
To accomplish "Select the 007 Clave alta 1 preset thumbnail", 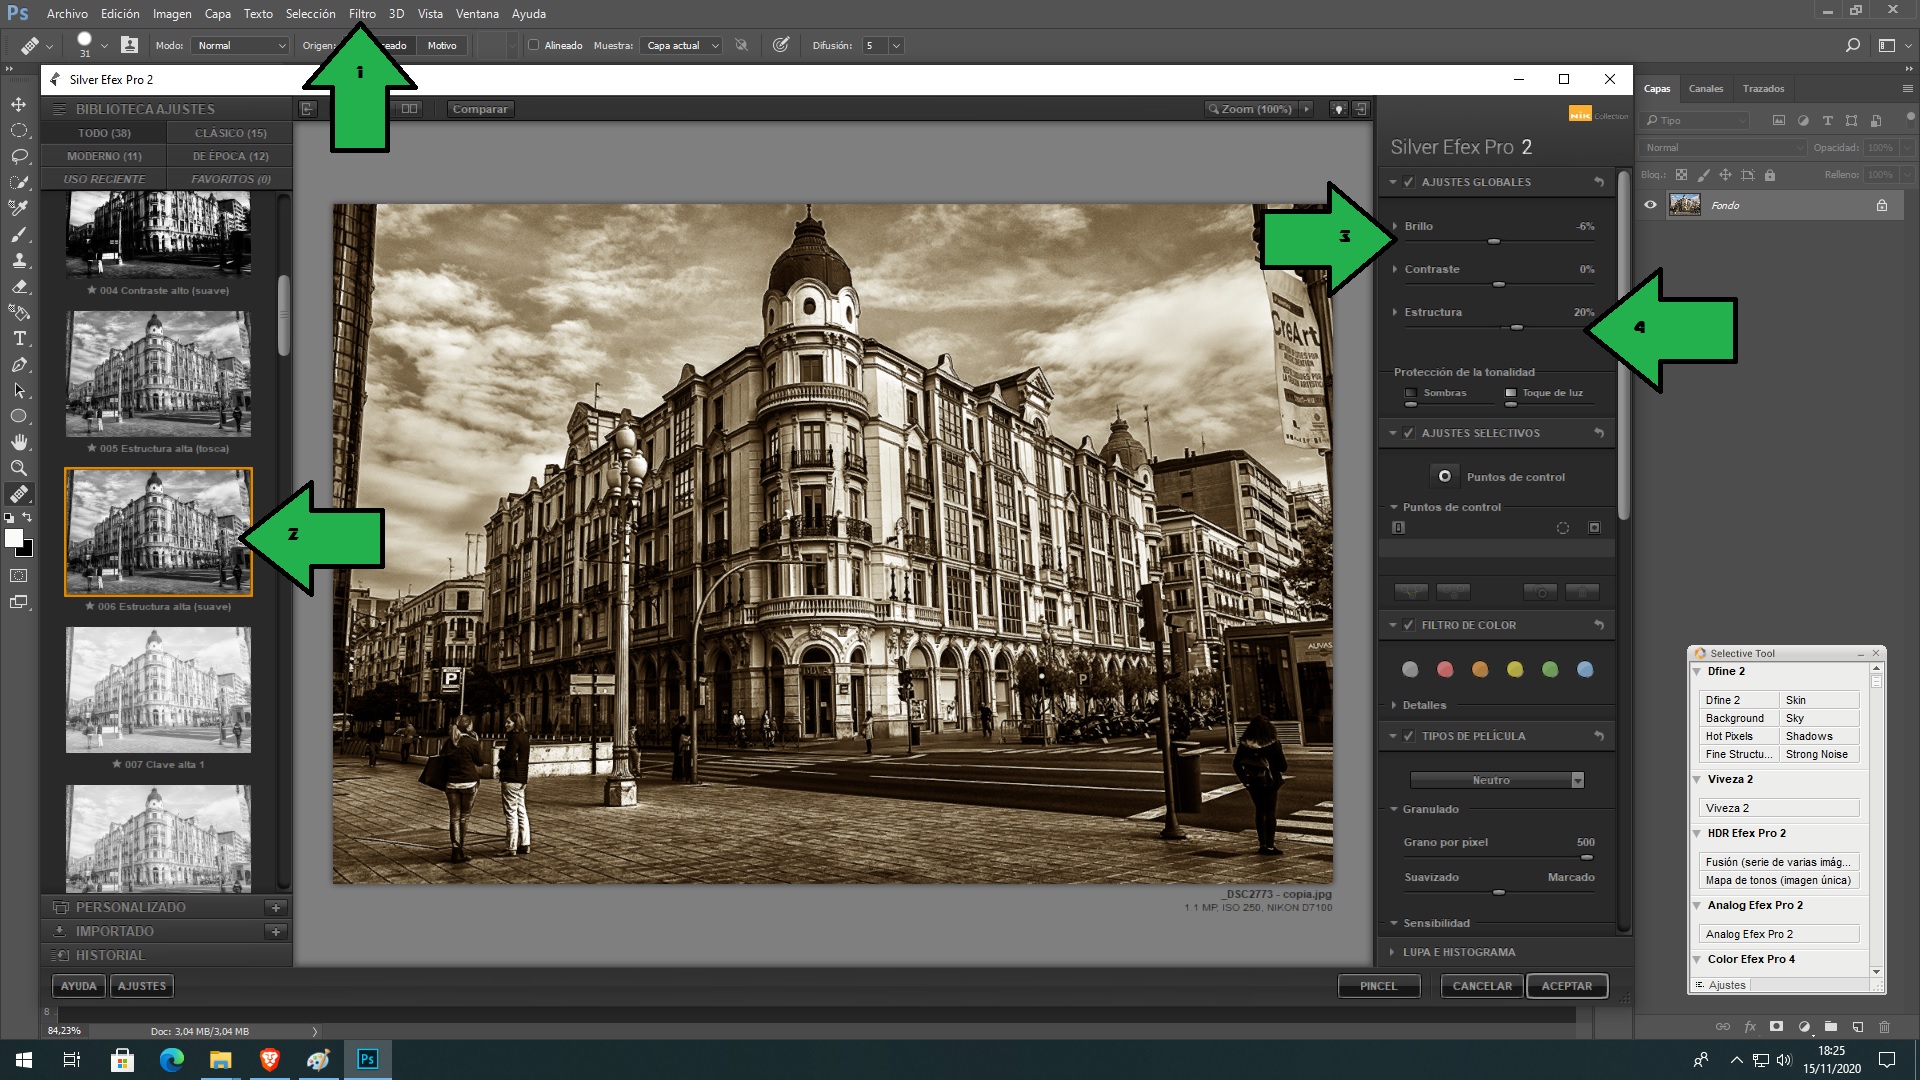I will (x=158, y=690).
